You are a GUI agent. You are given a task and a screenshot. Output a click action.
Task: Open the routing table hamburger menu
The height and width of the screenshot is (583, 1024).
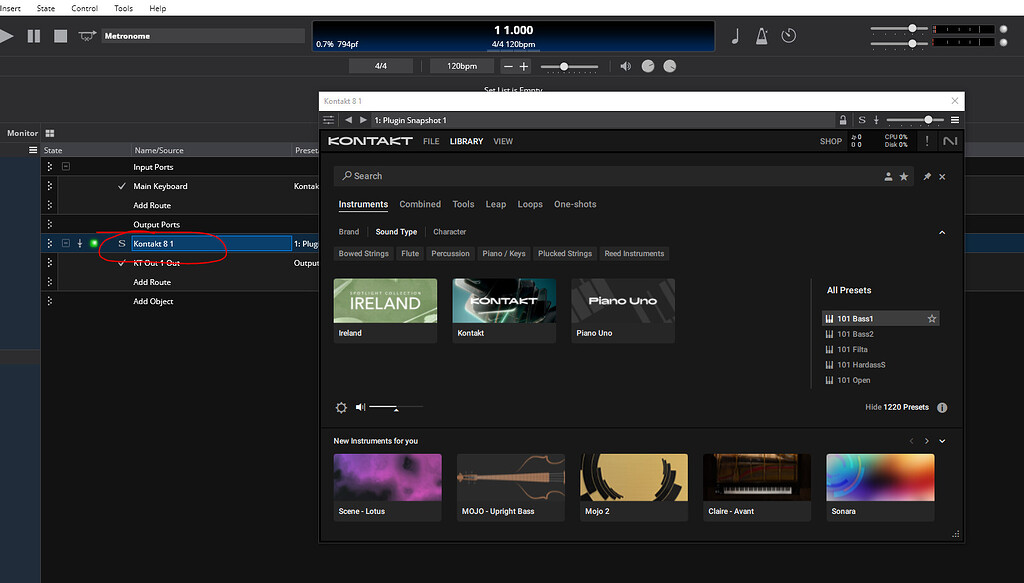[33, 150]
